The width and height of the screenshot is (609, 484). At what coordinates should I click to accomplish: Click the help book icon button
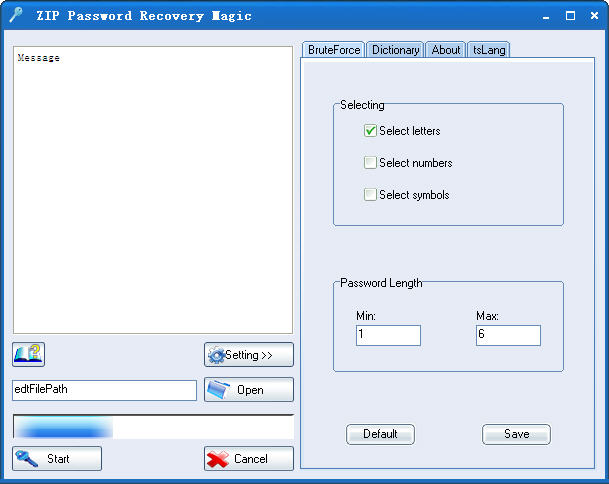[28, 354]
